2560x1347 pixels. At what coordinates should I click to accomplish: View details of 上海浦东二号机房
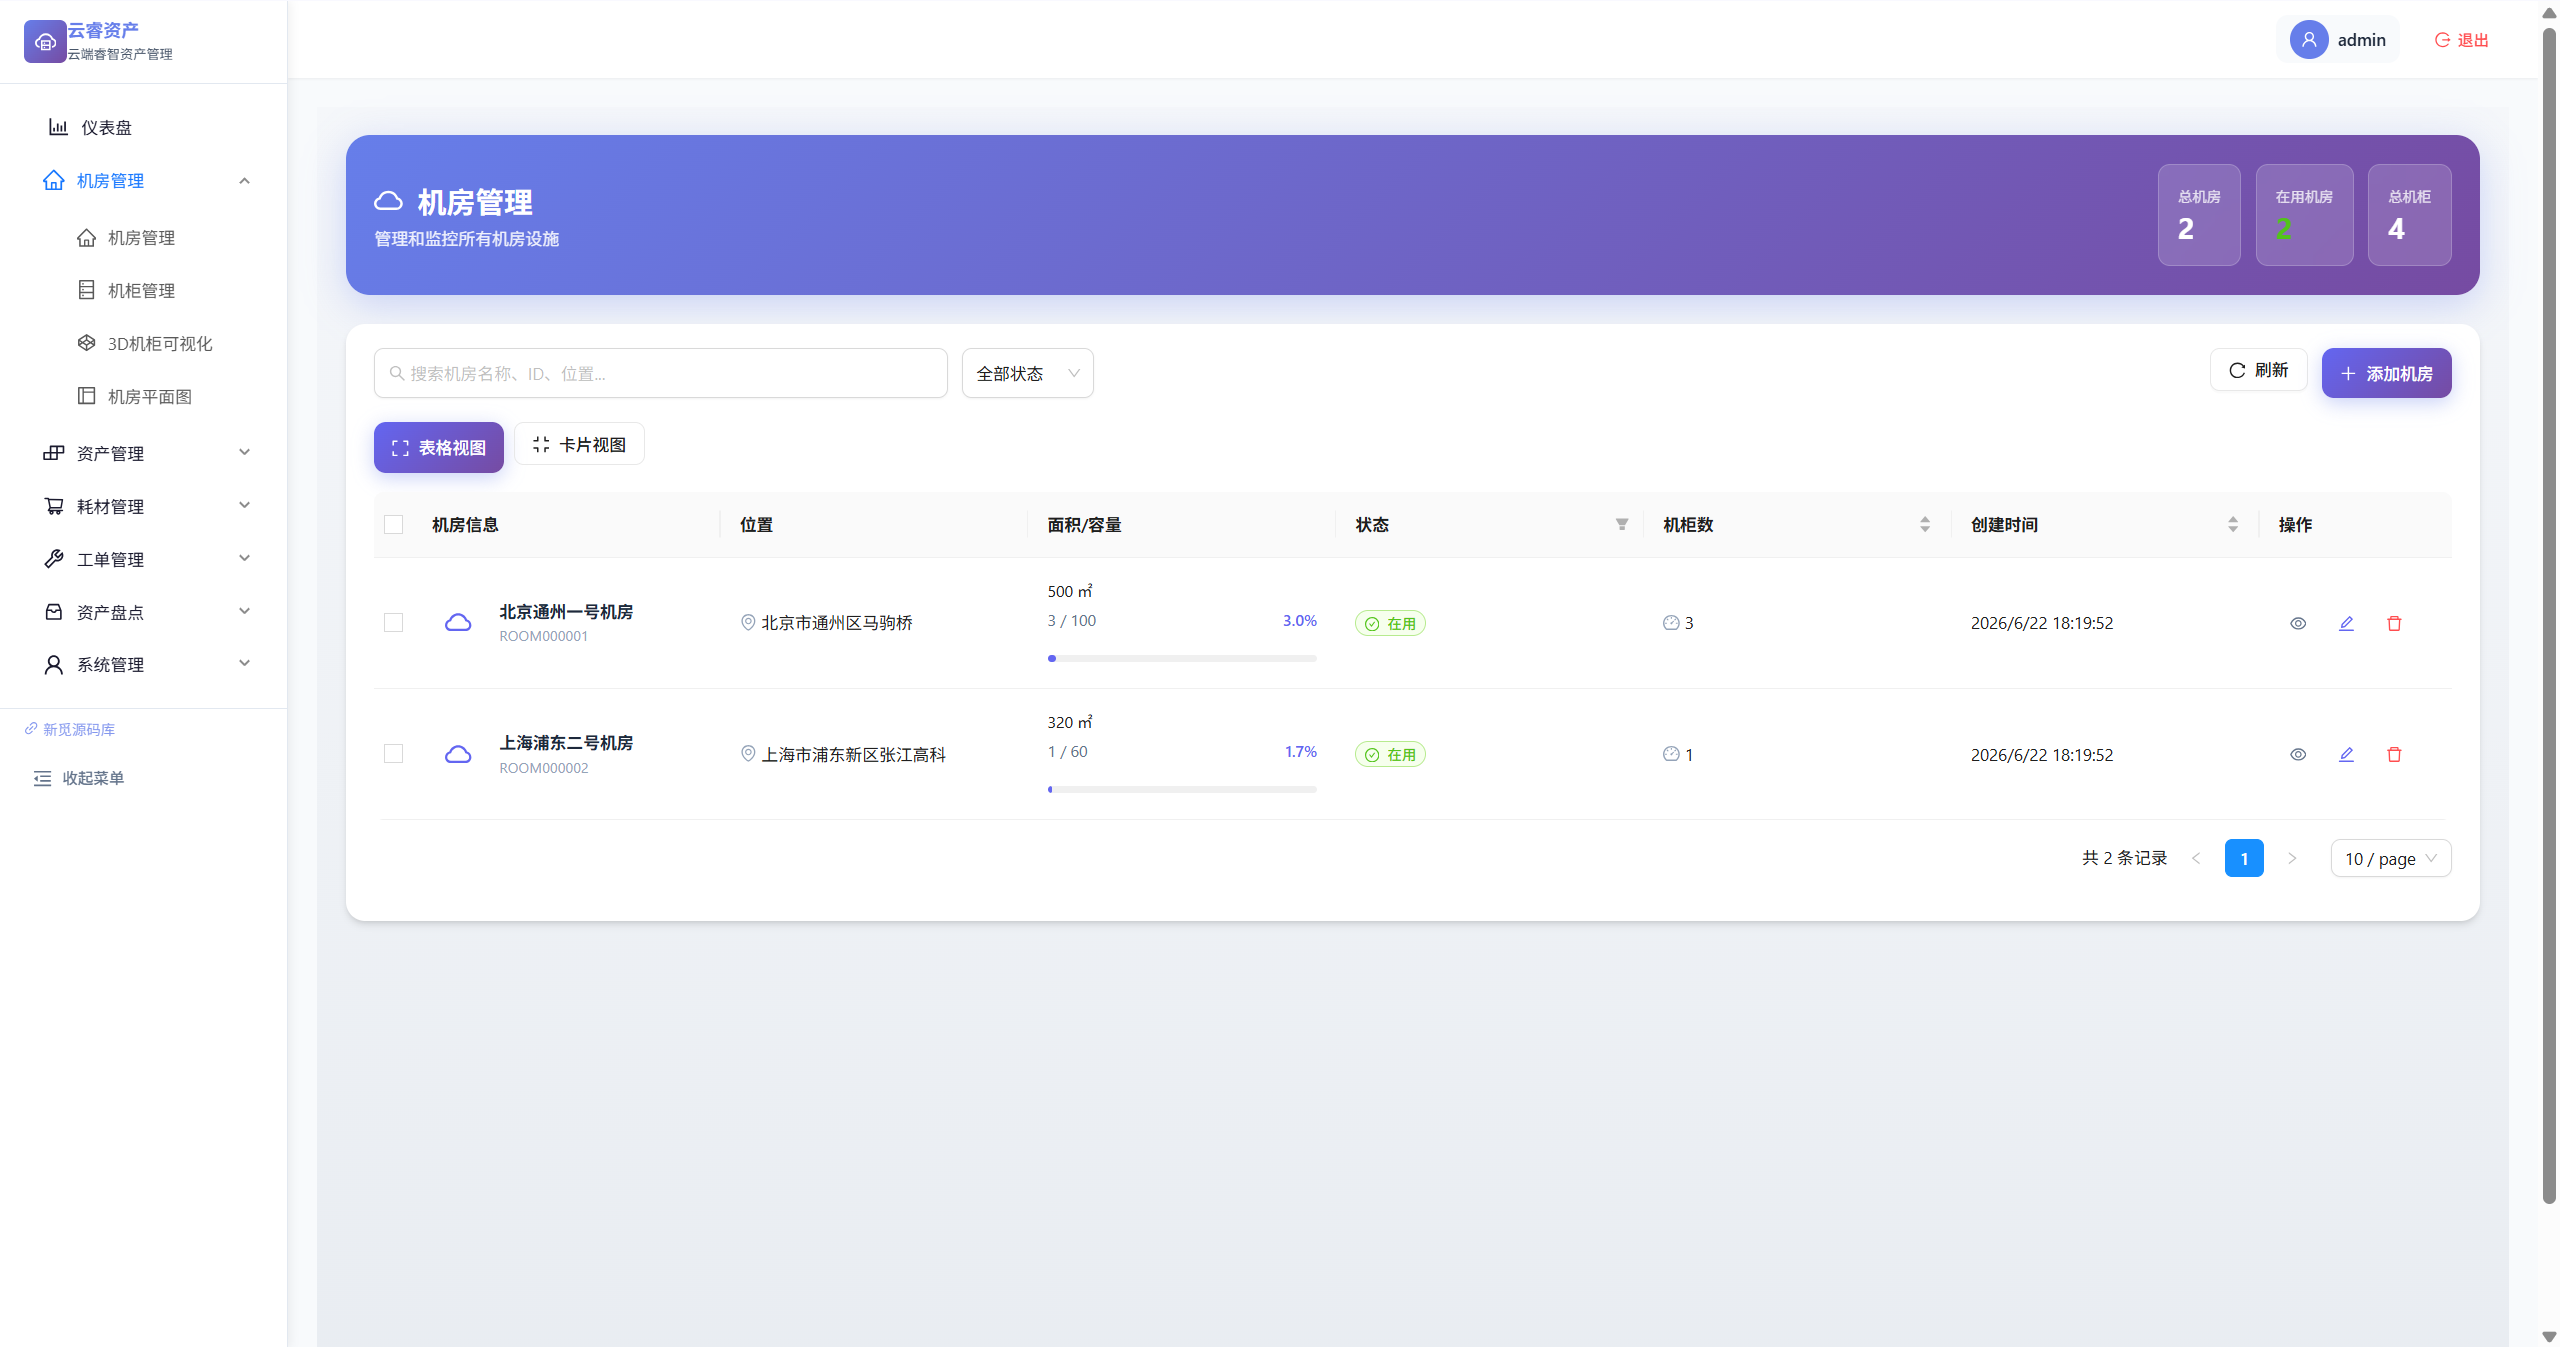tap(2298, 754)
